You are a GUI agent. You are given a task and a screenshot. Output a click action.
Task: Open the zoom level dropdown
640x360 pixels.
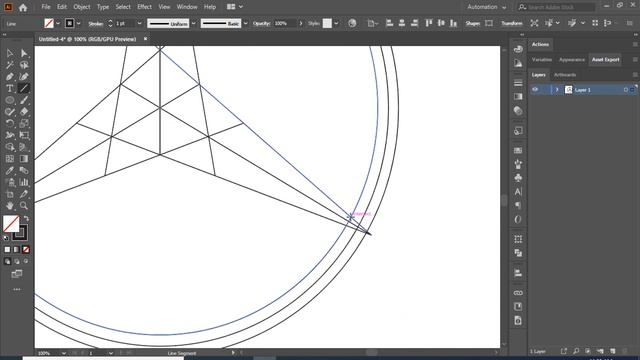coord(64,353)
